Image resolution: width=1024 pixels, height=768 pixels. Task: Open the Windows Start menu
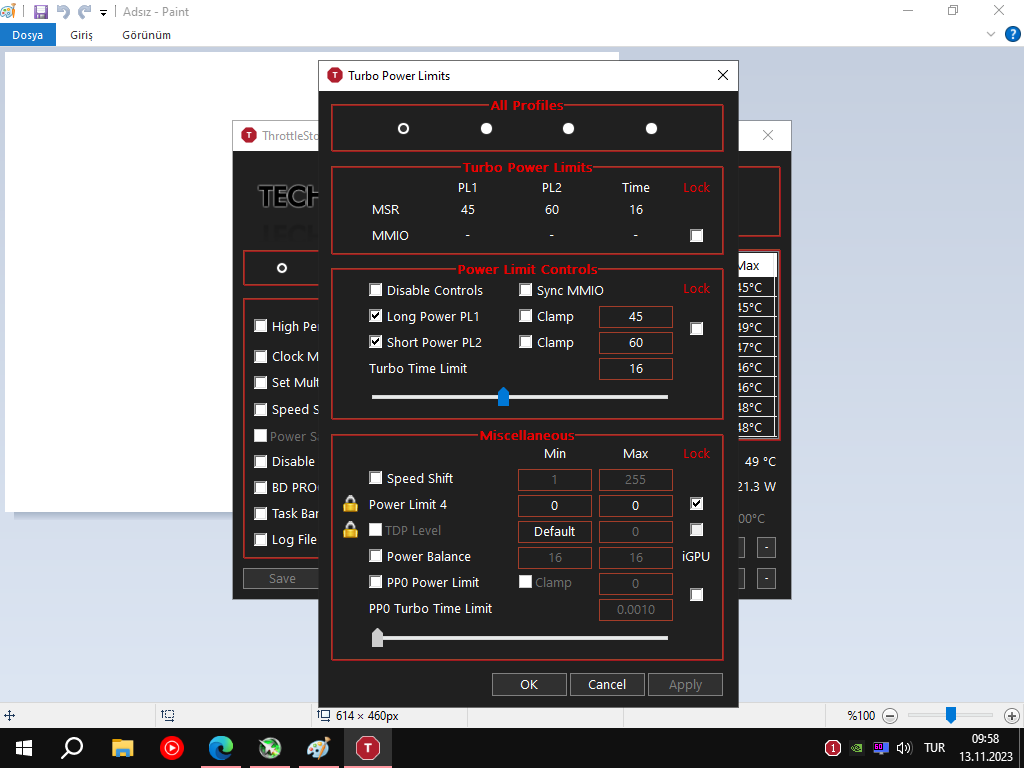24,748
